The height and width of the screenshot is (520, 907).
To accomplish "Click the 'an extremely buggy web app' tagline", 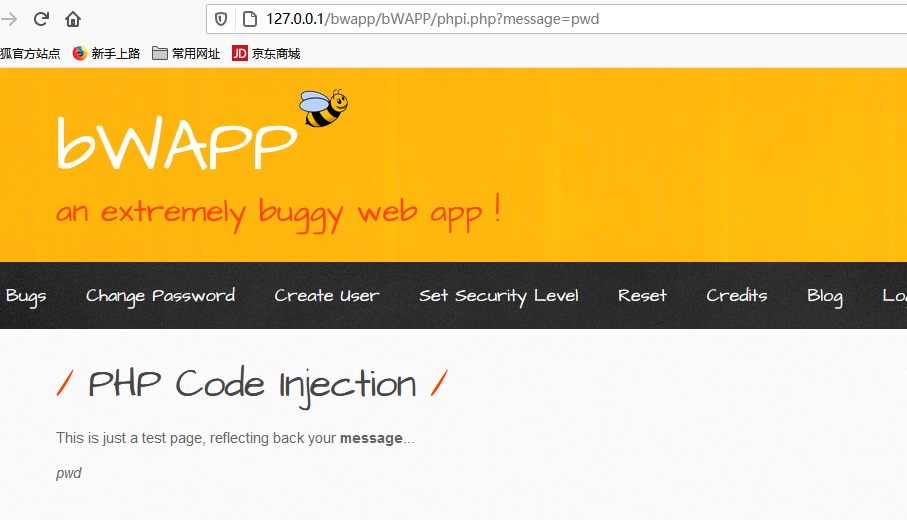I will tap(278, 213).
